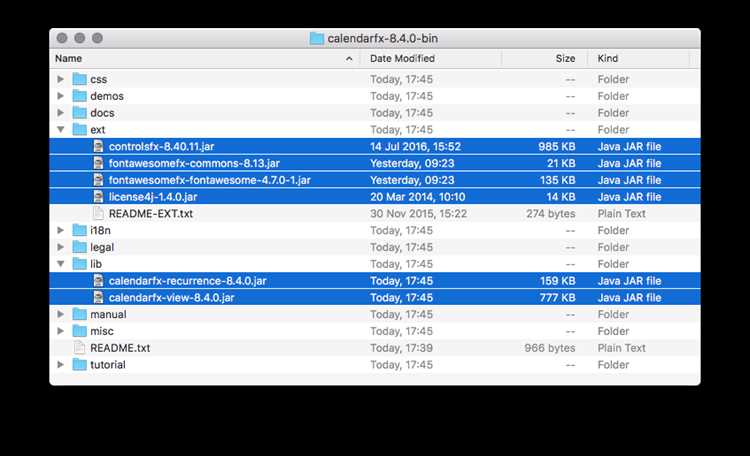Expand the tutorial folder disclosure triangle
750x456 pixels.
60,364
